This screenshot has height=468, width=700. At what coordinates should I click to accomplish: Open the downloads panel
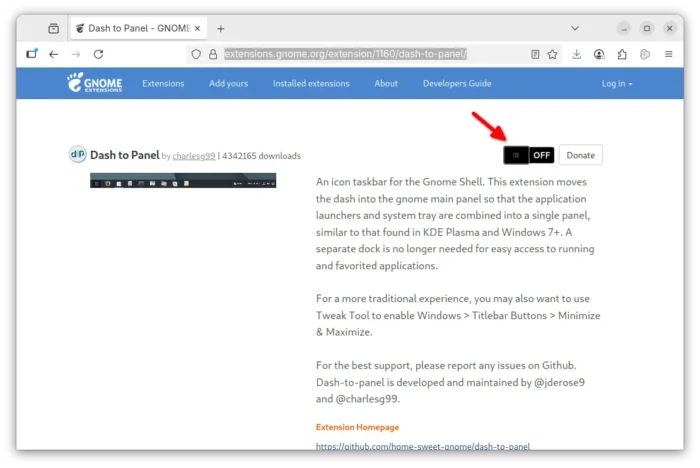576,54
